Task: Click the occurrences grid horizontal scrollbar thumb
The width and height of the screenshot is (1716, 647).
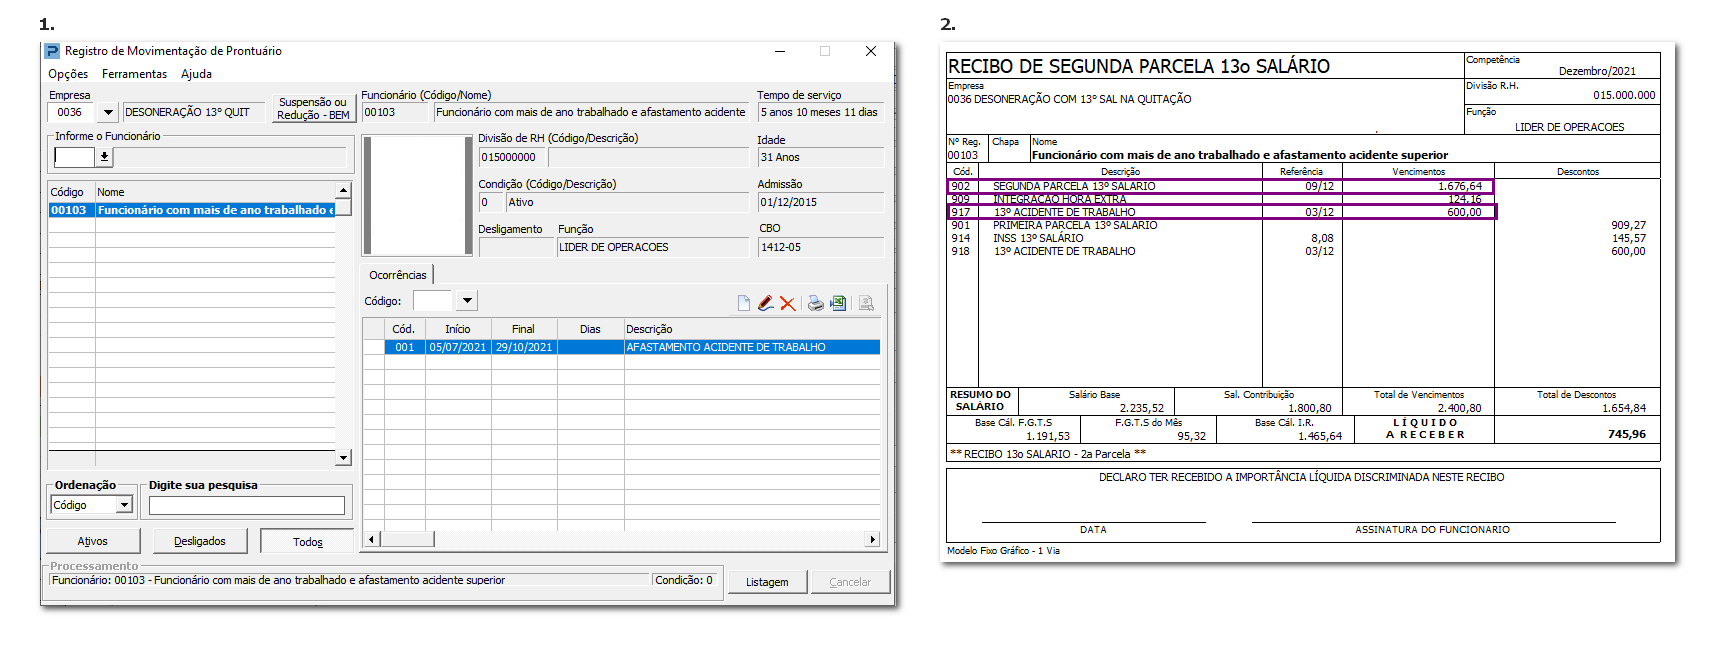Action: tap(407, 539)
